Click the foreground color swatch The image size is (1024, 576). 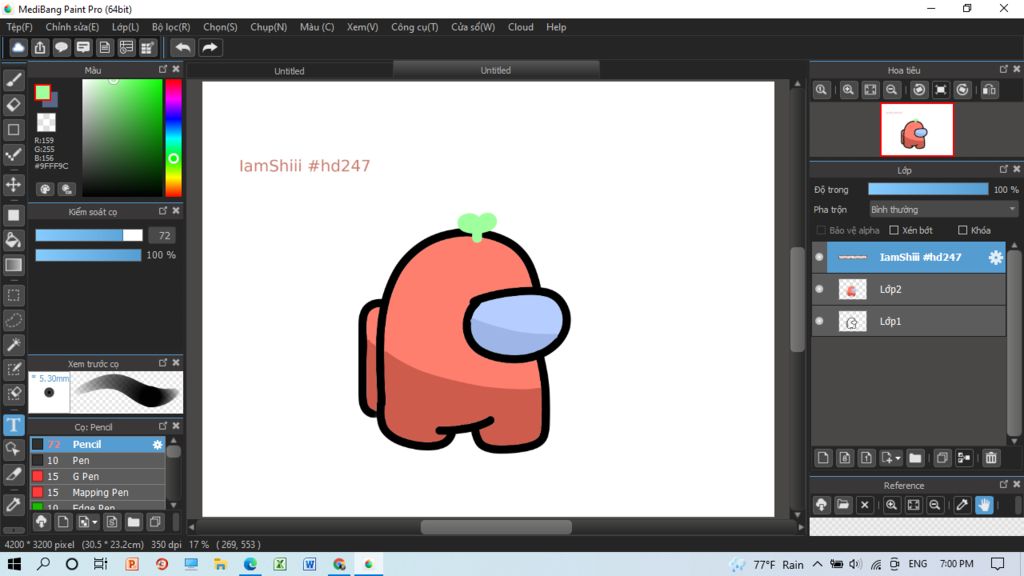pos(42,93)
